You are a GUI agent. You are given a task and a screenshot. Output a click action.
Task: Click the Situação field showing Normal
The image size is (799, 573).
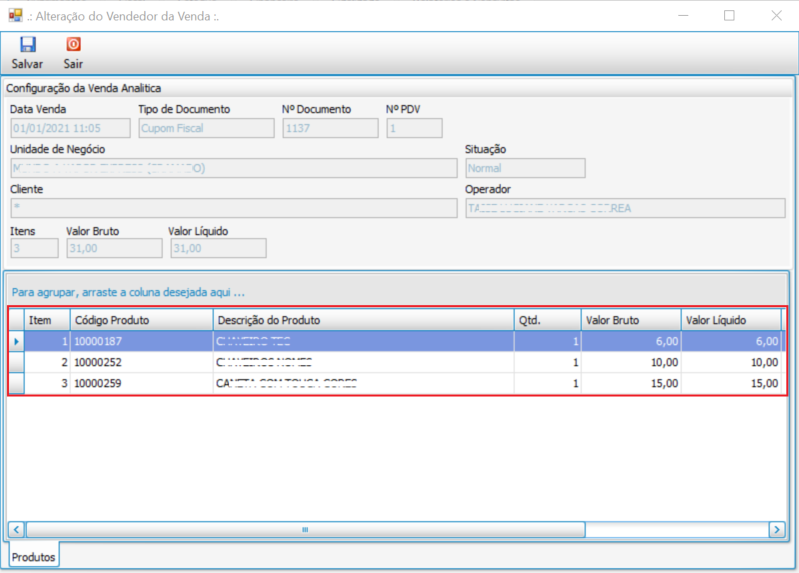pos(525,168)
